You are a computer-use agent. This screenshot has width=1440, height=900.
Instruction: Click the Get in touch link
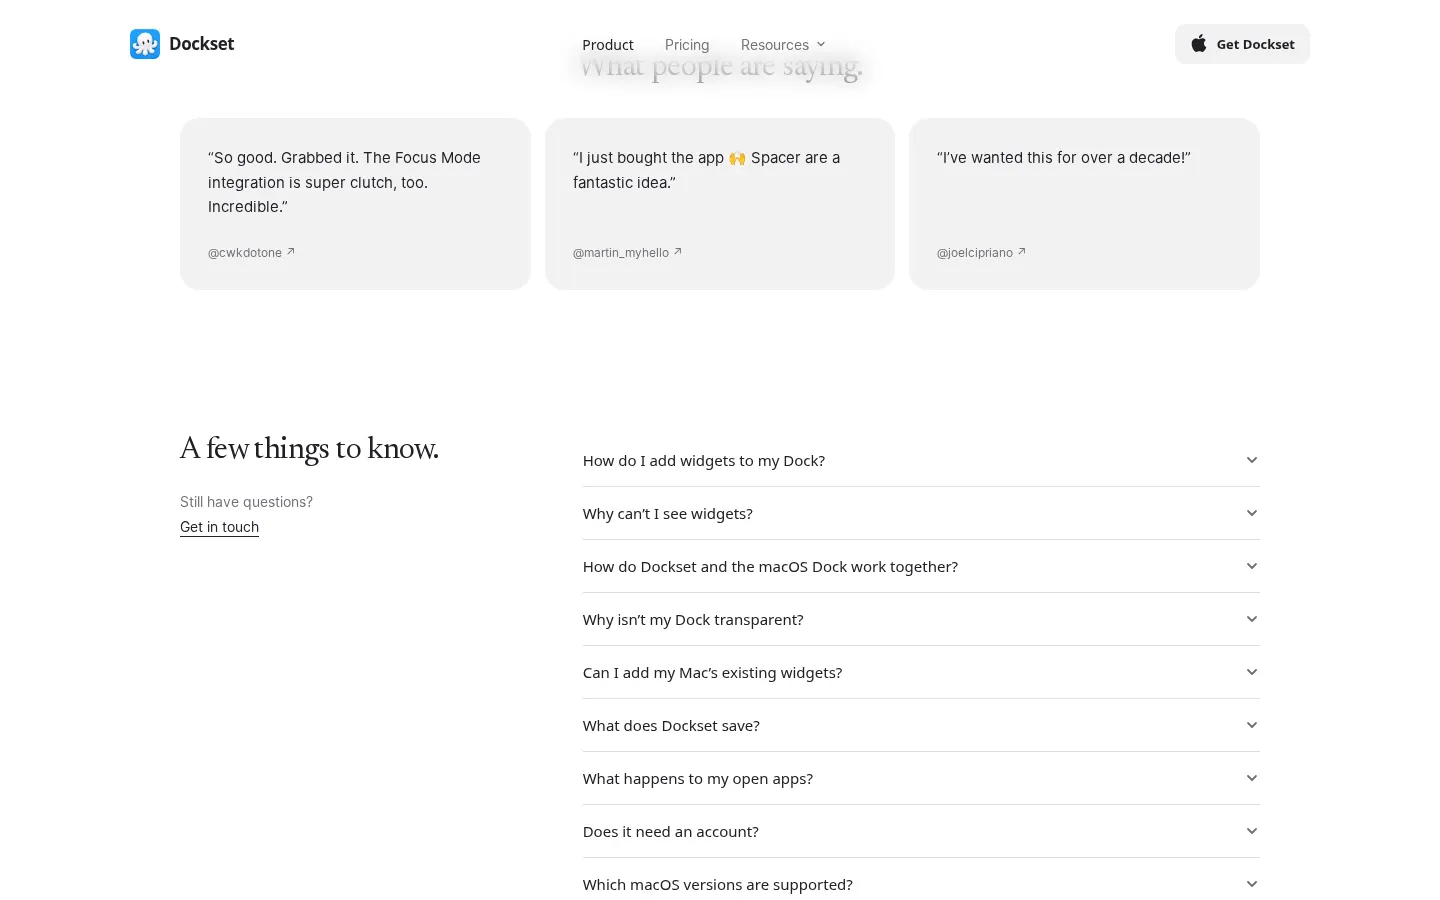(219, 527)
